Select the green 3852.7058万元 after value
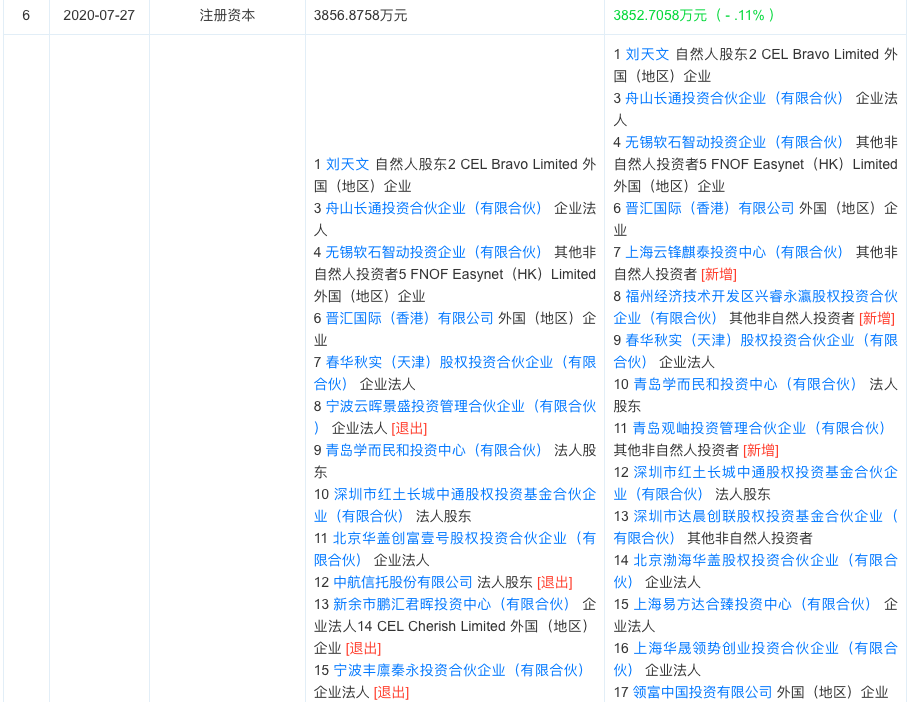Screen dimensions: 908x702 coord(661,16)
